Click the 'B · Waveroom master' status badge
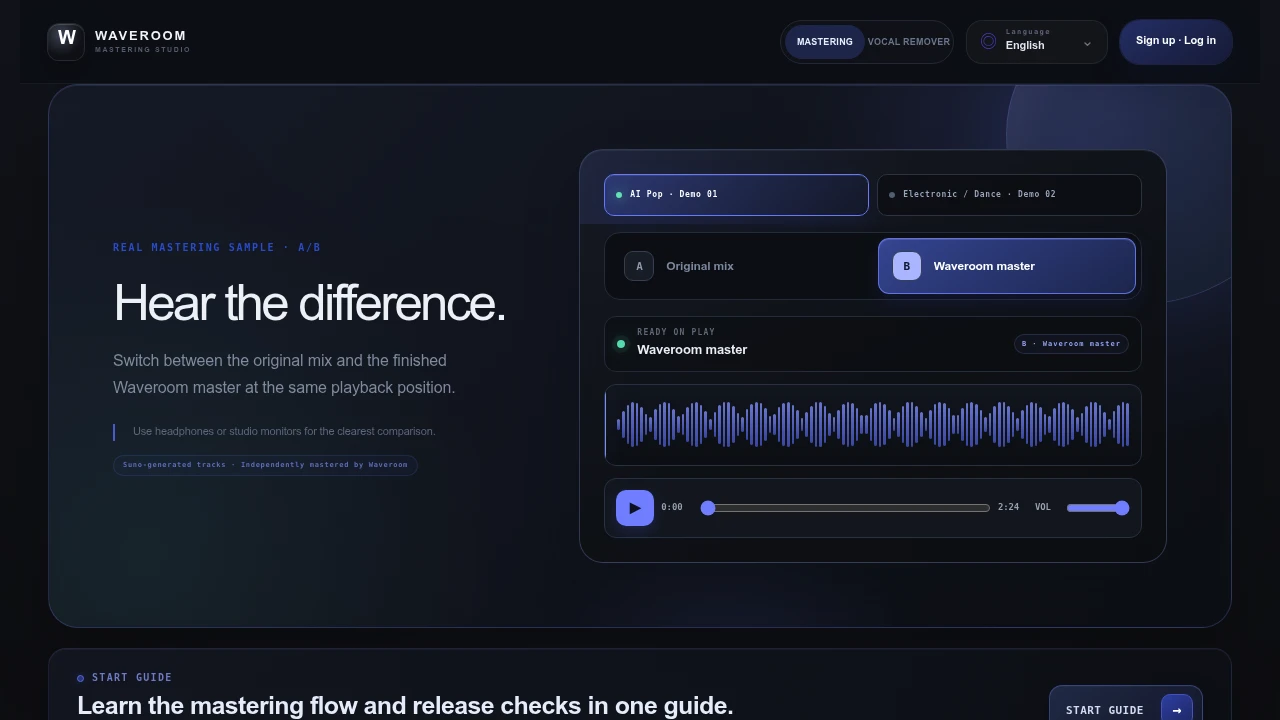Viewport: 1280px width, 720px height. (1071, 344)
